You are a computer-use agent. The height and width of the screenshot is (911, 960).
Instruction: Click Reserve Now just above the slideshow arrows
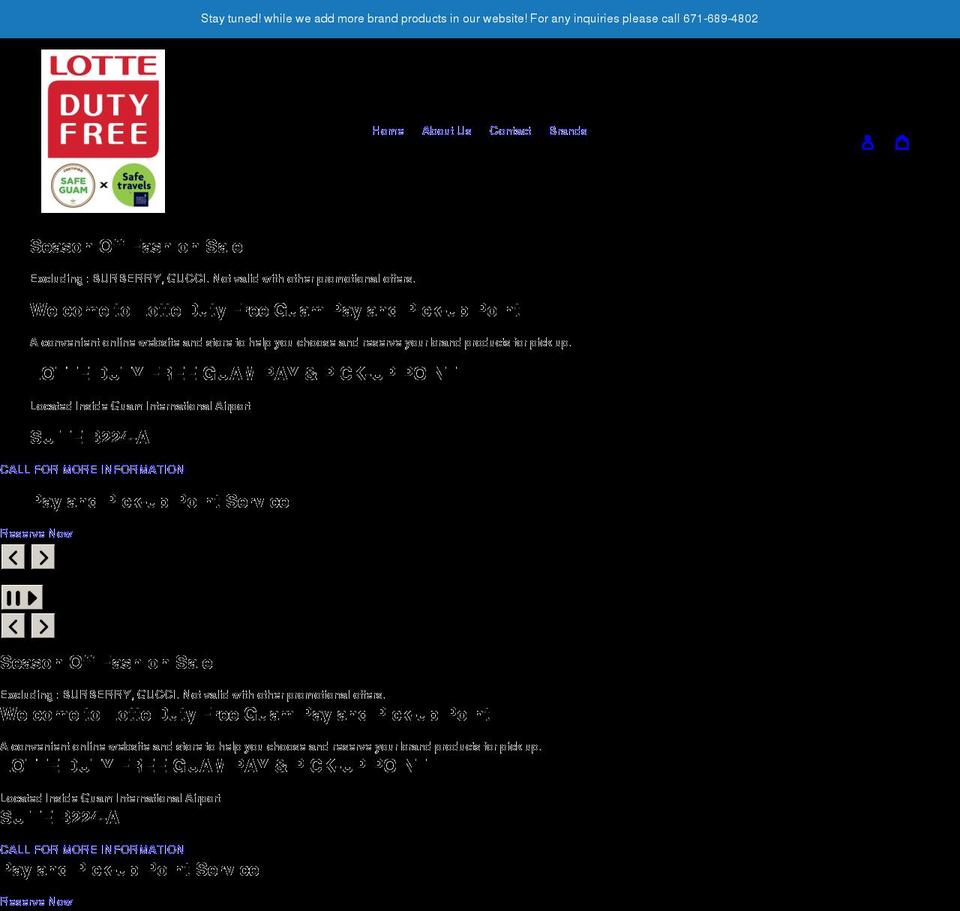point(36,533)
